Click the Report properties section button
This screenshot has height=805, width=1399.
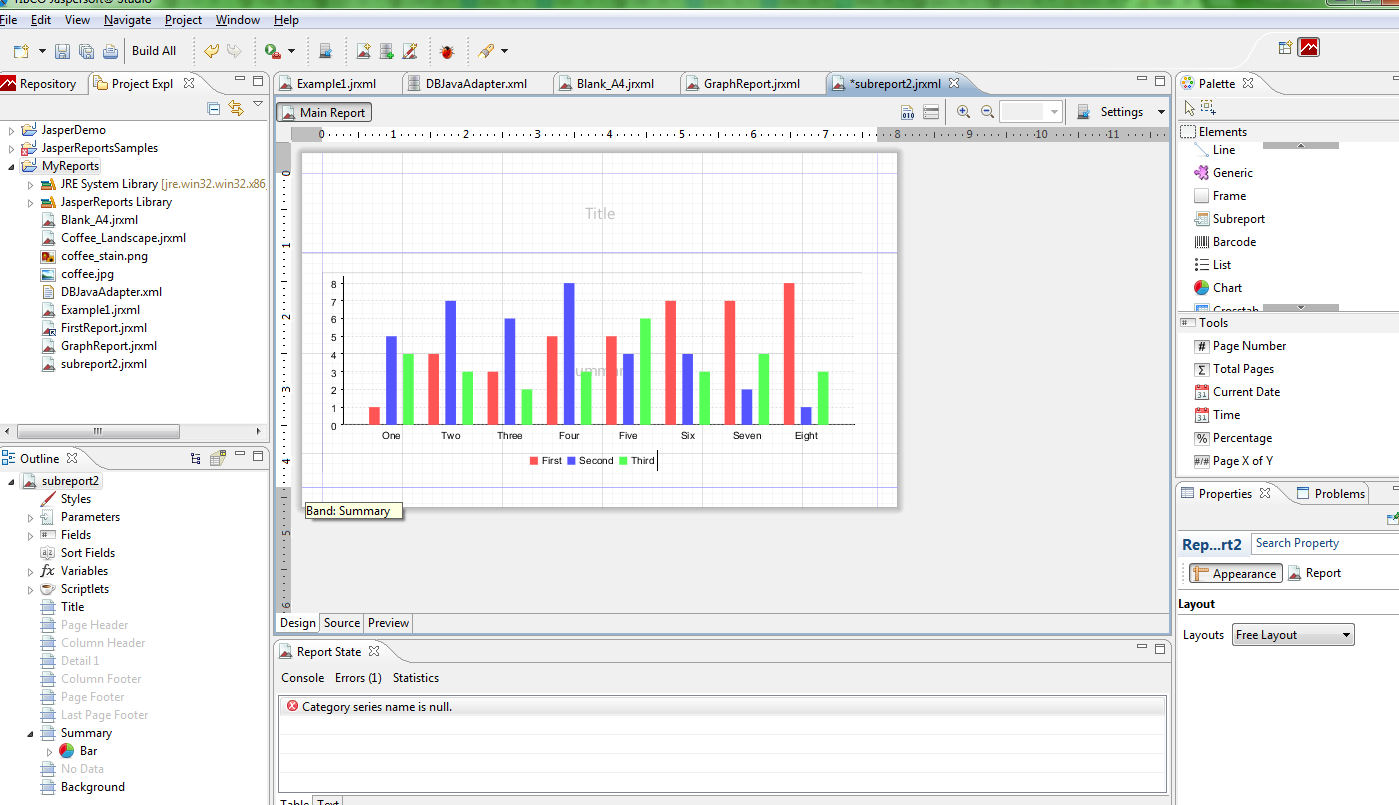pyautogui.click(x=1314, y=573)
